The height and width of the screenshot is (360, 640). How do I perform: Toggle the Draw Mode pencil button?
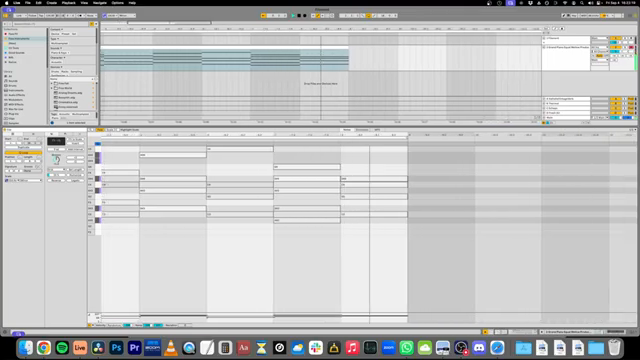(x=564, y=16)
